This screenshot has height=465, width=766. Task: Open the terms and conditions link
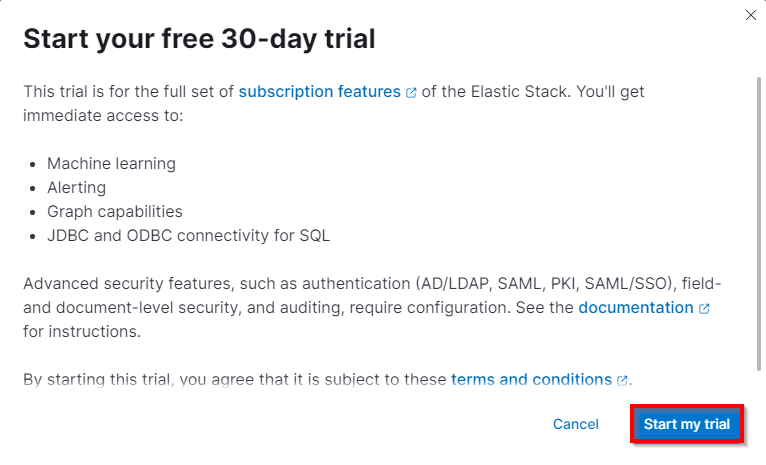[x=532, y=380]
